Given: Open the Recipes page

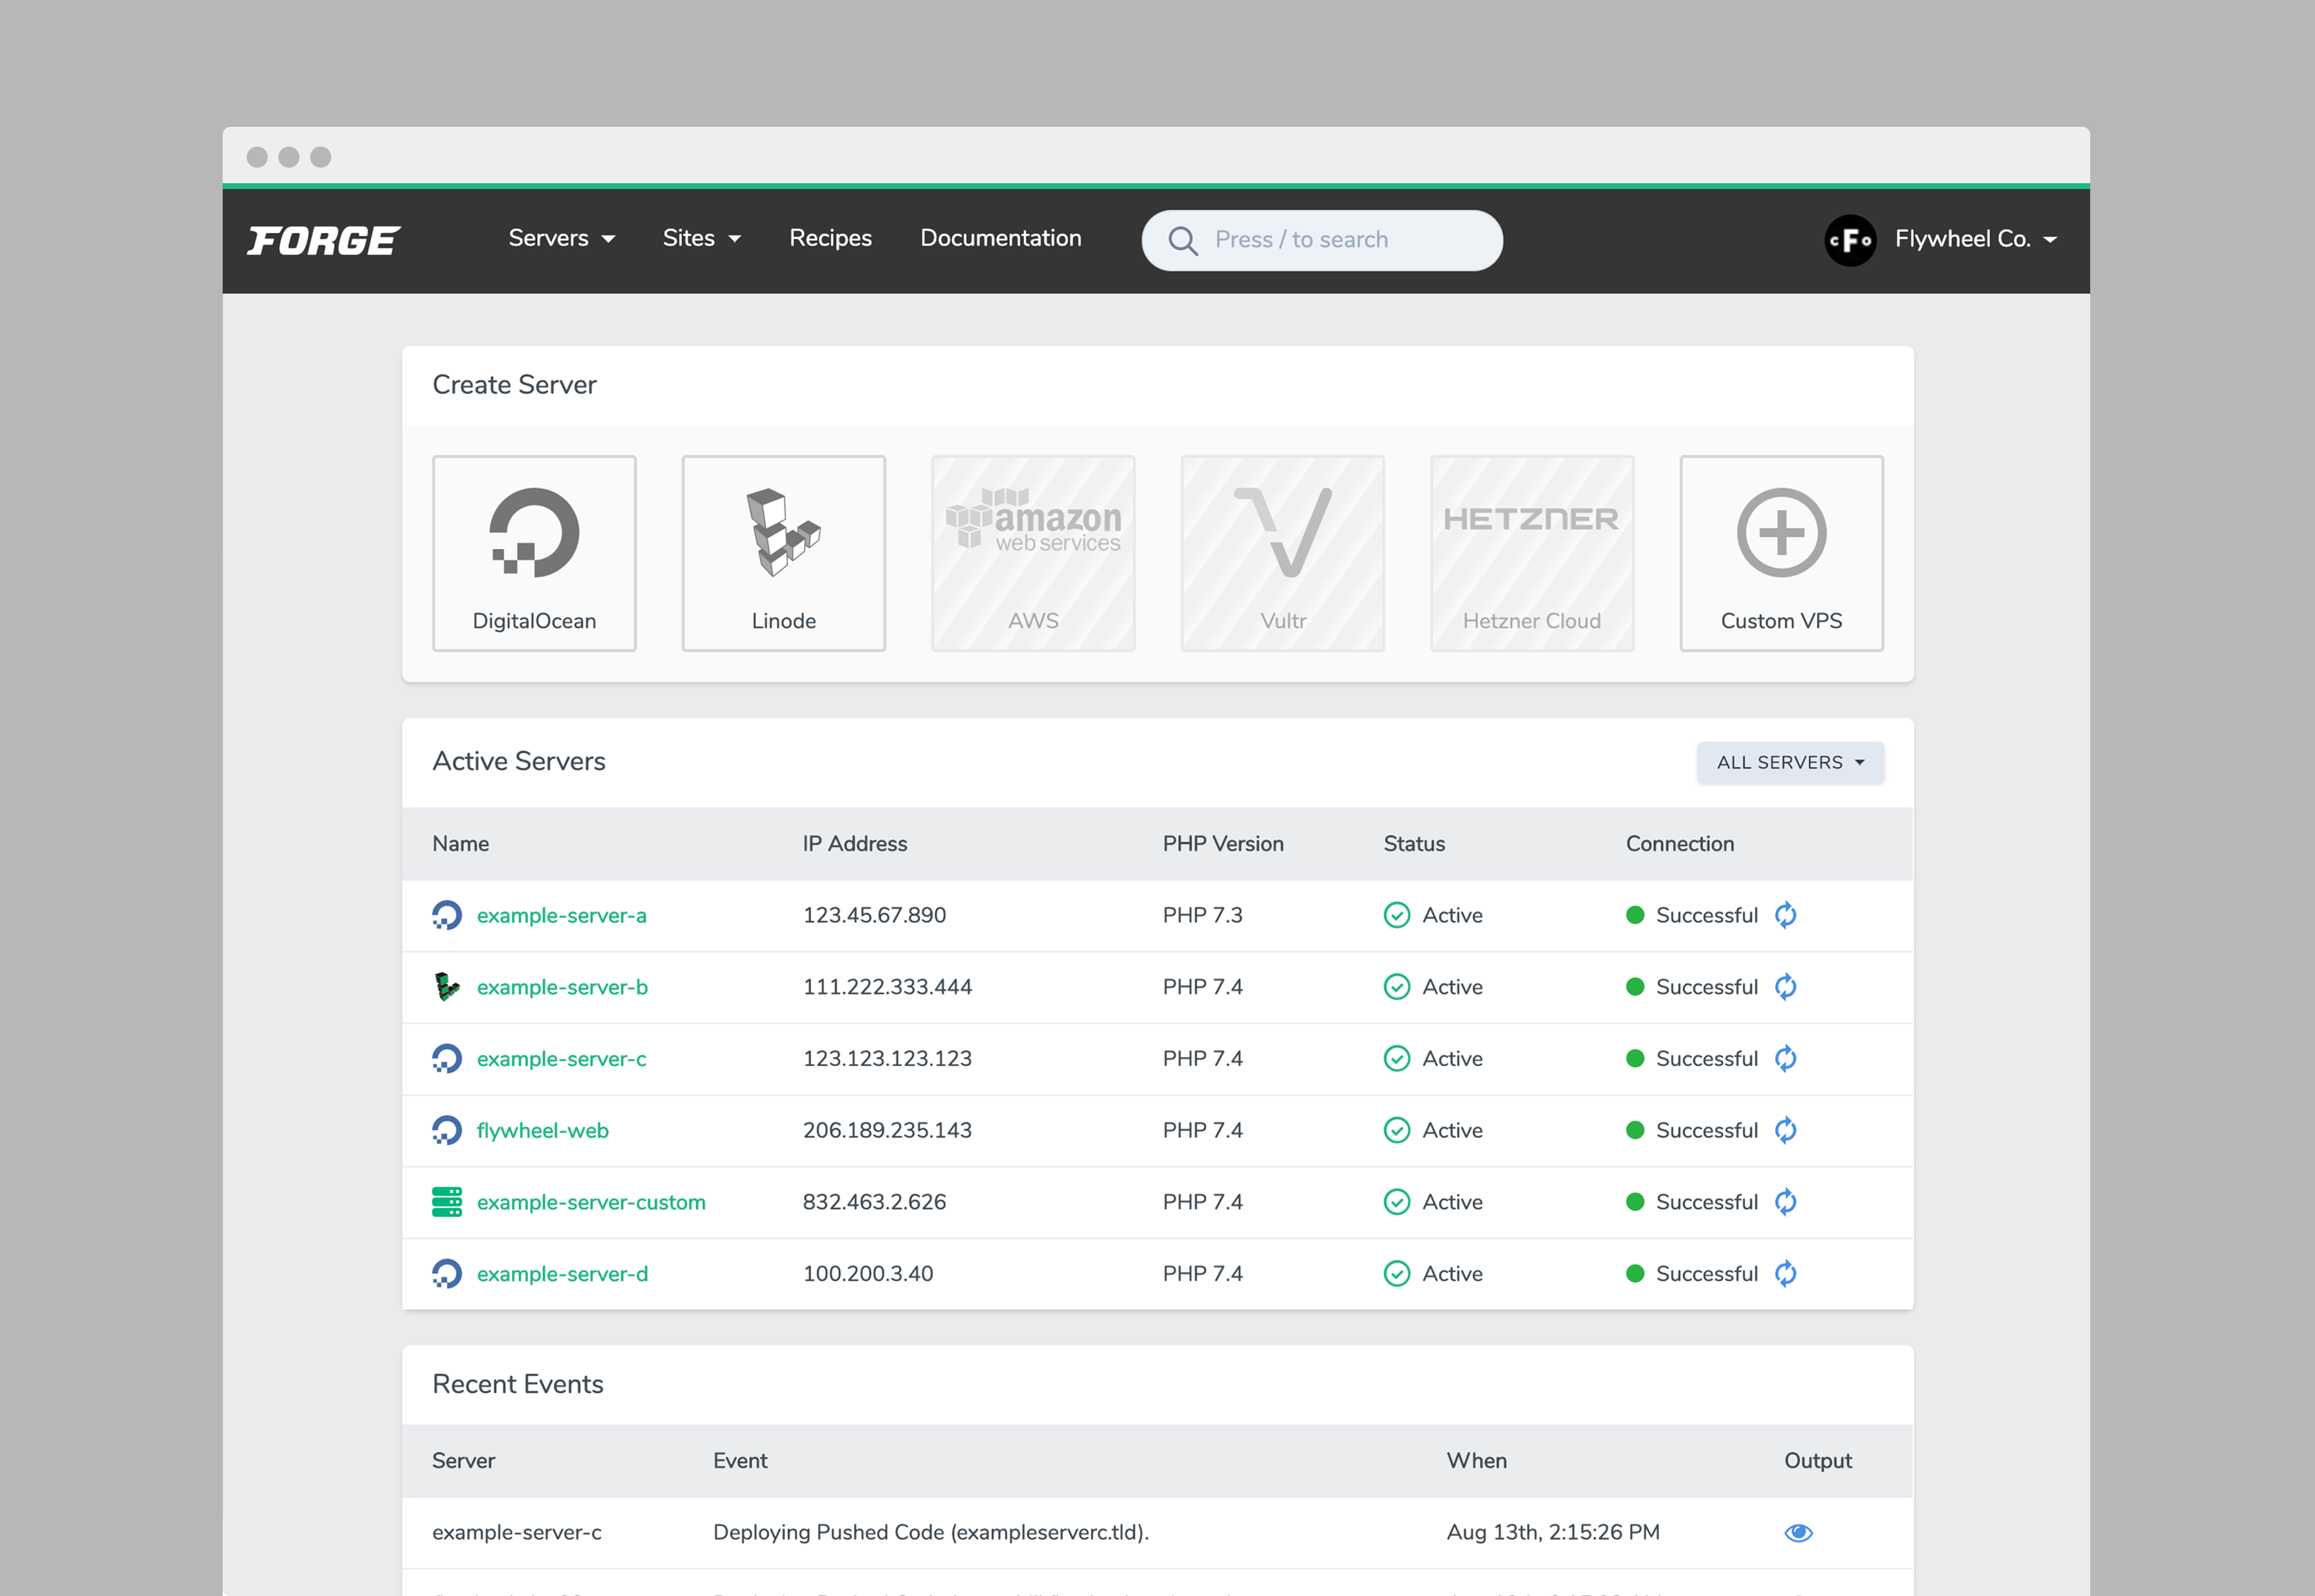Looking at the screenshot, I should [830, 238].
